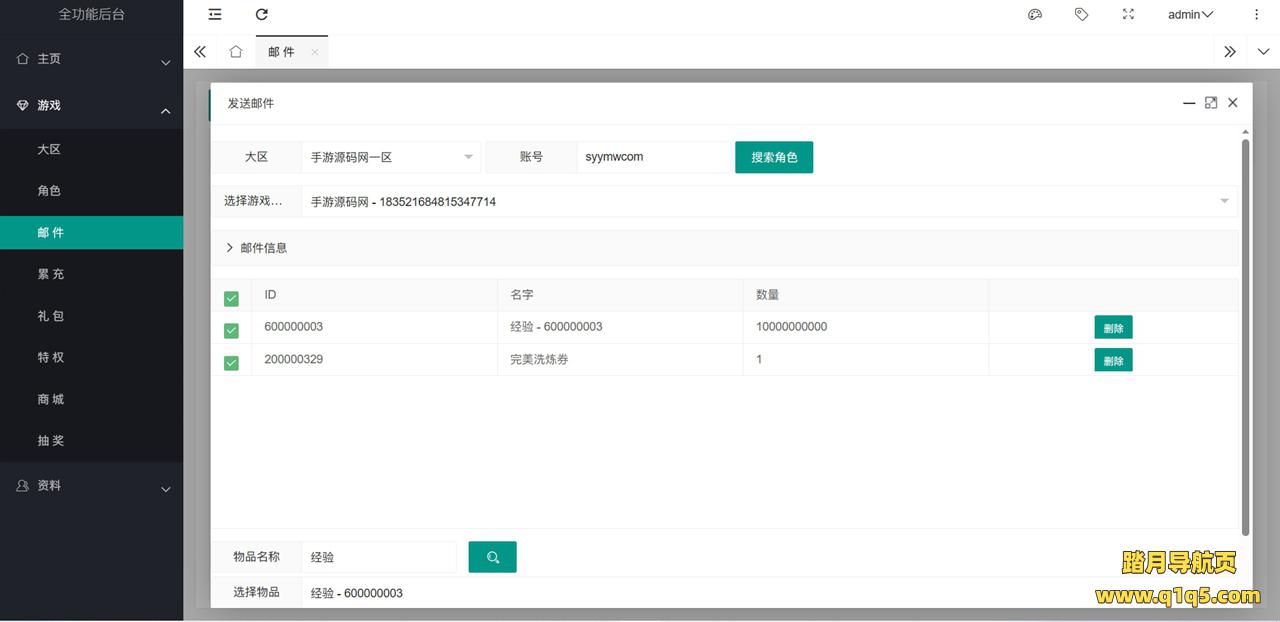Expand the 邮件信息 section

point(257,248)
